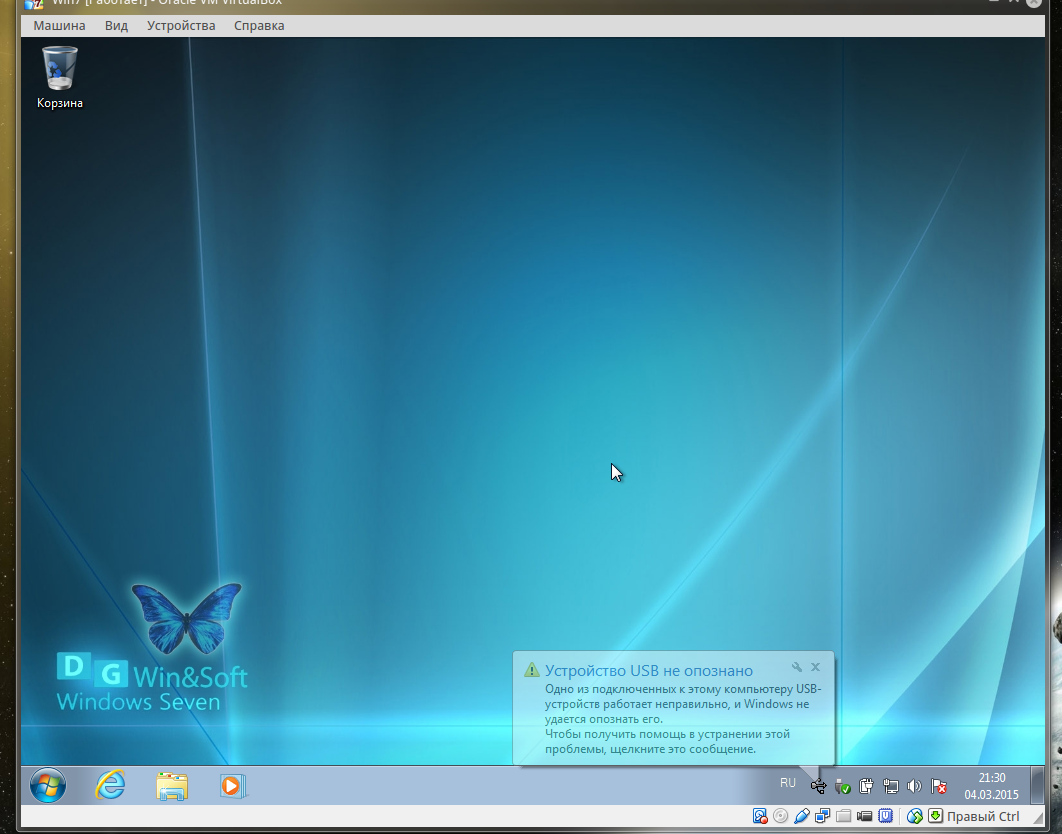This screenshot has height=834, width=1062.
Task: Click VirtualBox USB devices indicator
Action: [801, 816]
